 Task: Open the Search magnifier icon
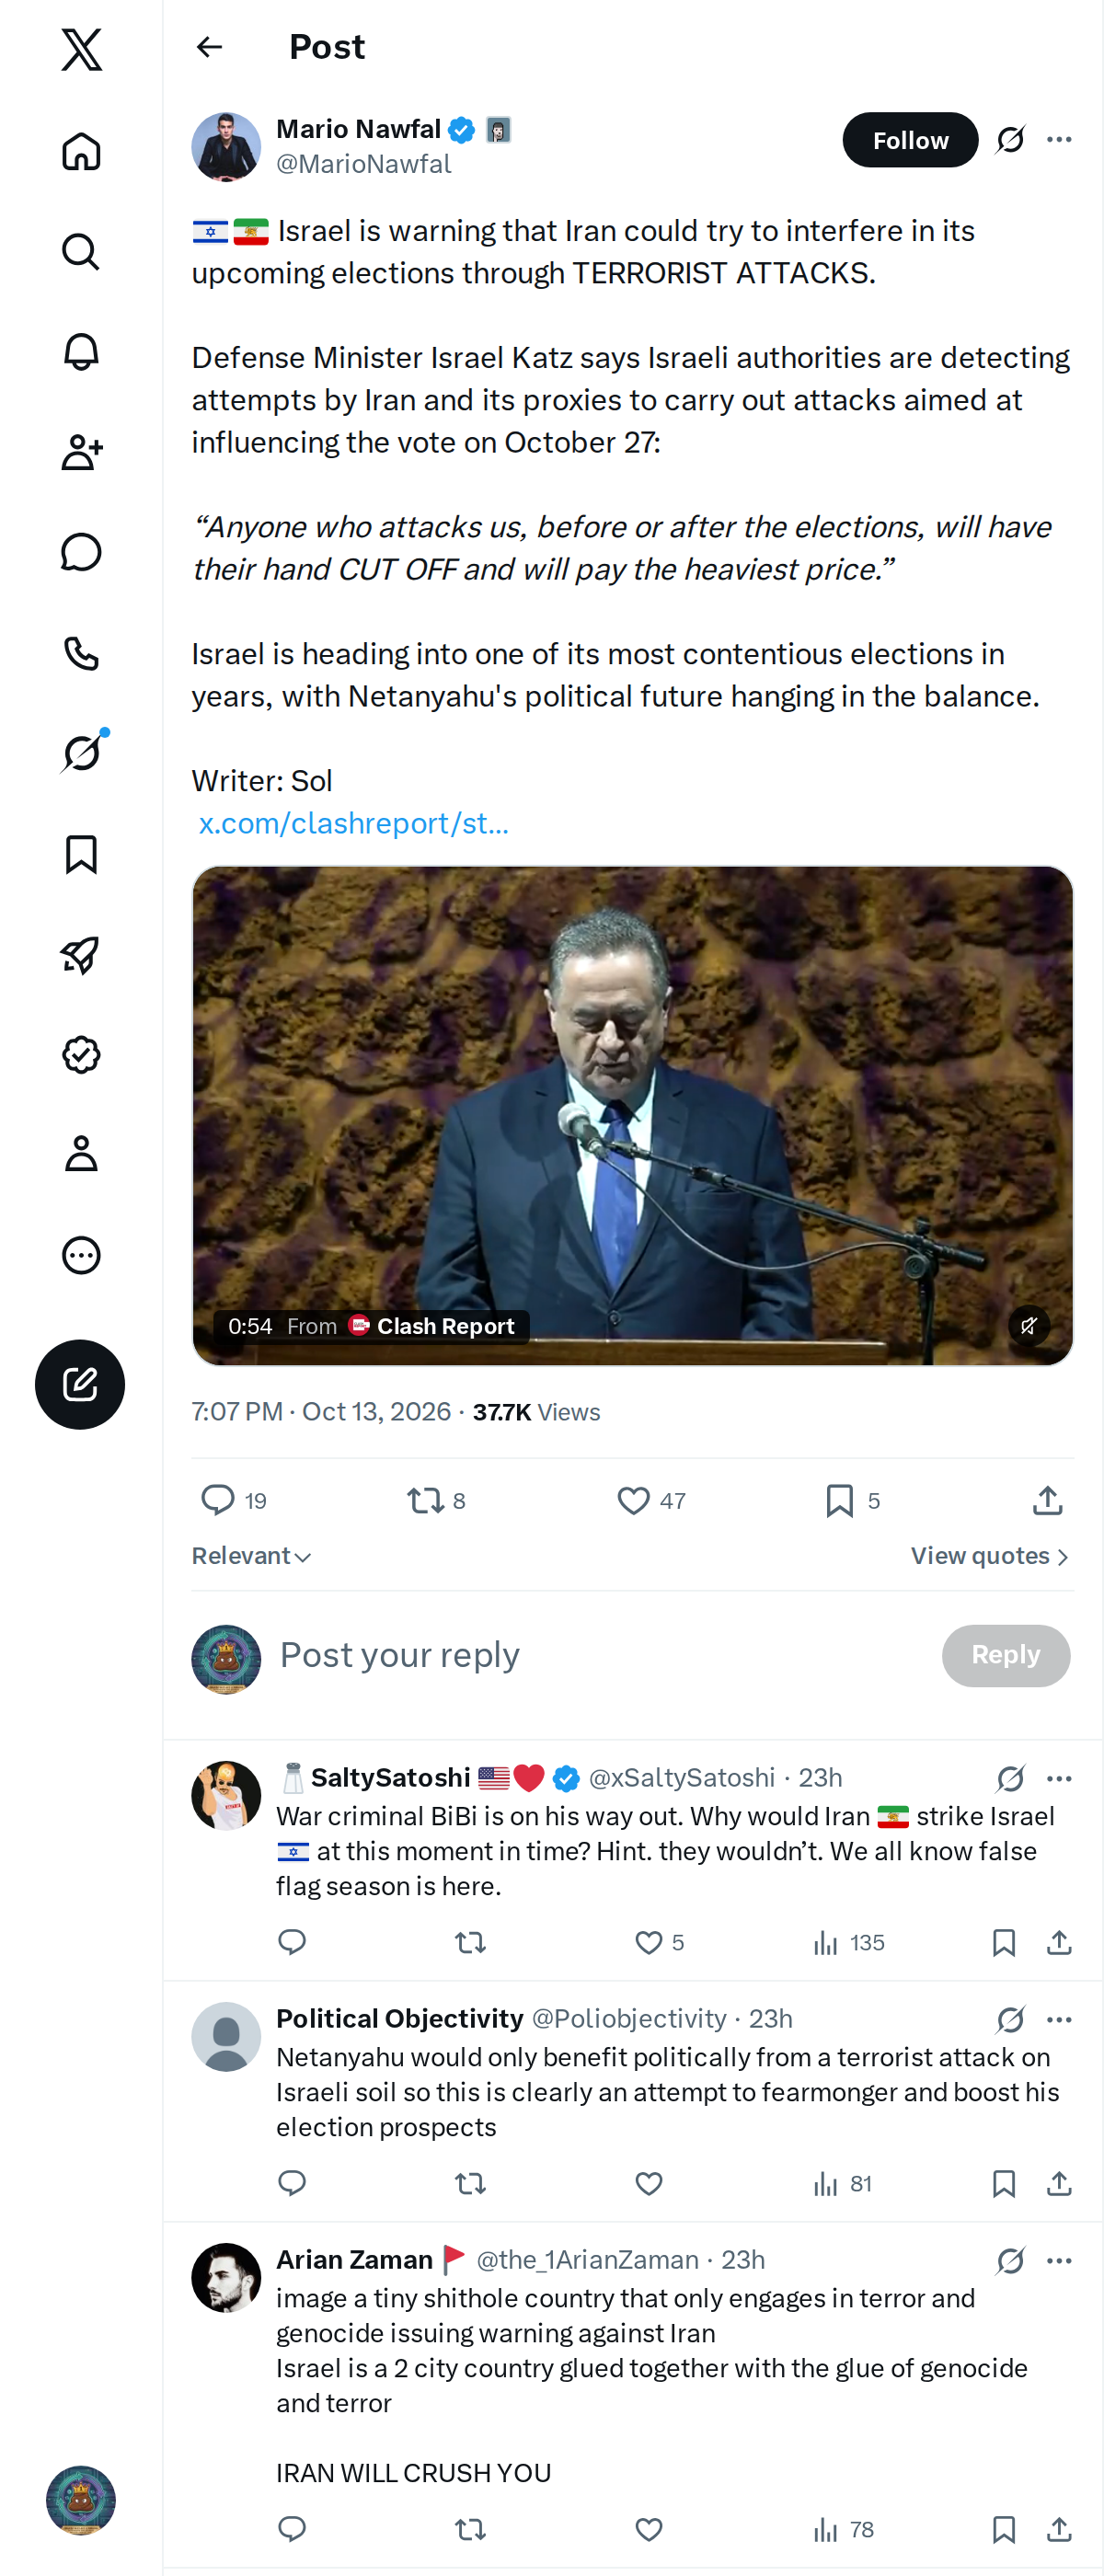tap(81, 252)
